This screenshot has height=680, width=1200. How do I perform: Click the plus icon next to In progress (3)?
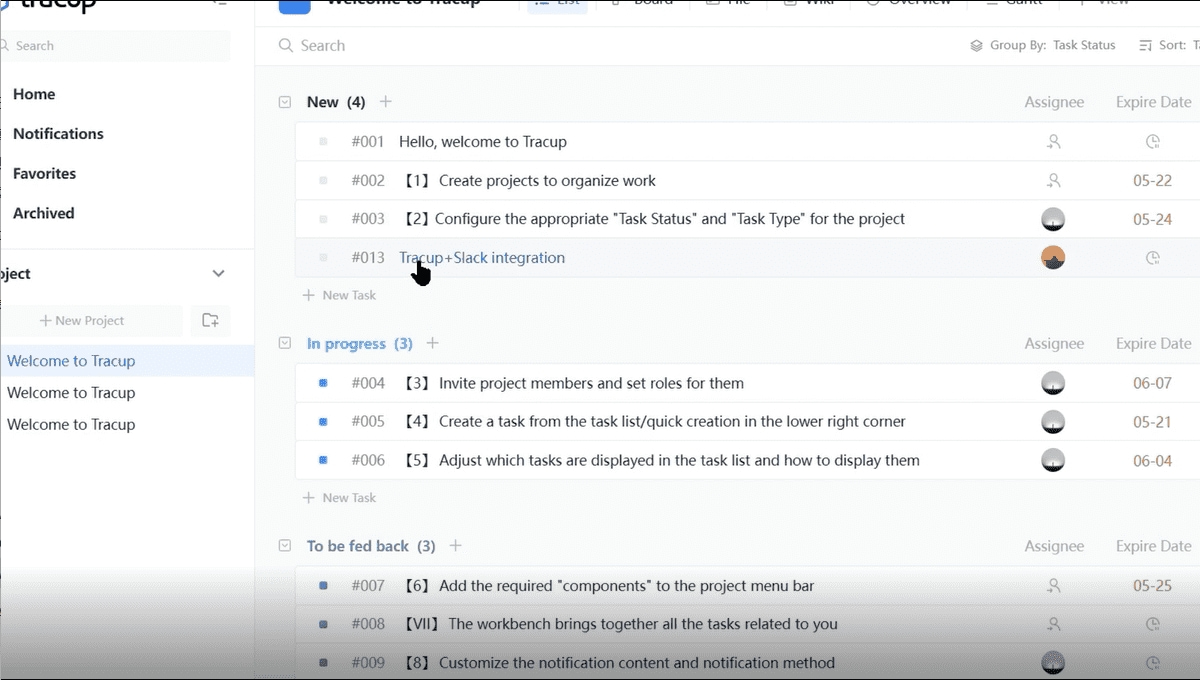[x=433, y=344]
